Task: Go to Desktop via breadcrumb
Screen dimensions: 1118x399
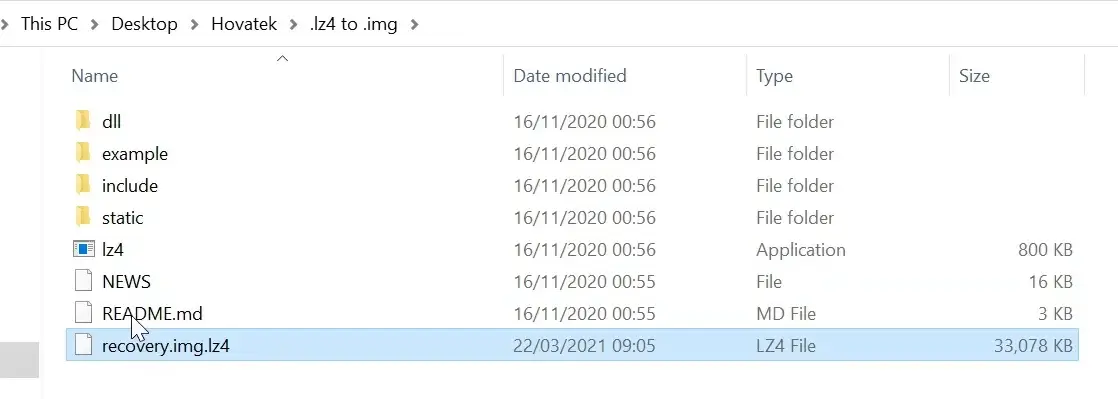Action: [x=144, y=24]
